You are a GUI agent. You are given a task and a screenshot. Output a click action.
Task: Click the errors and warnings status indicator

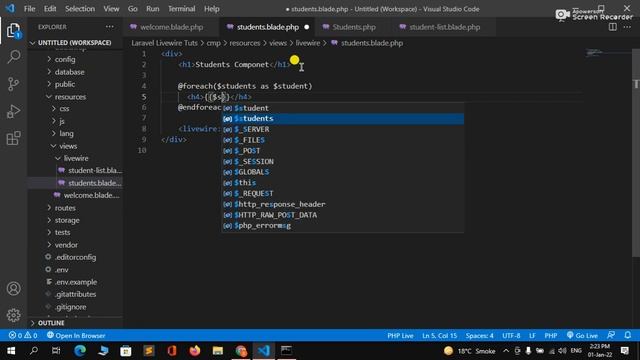point(23,336)
